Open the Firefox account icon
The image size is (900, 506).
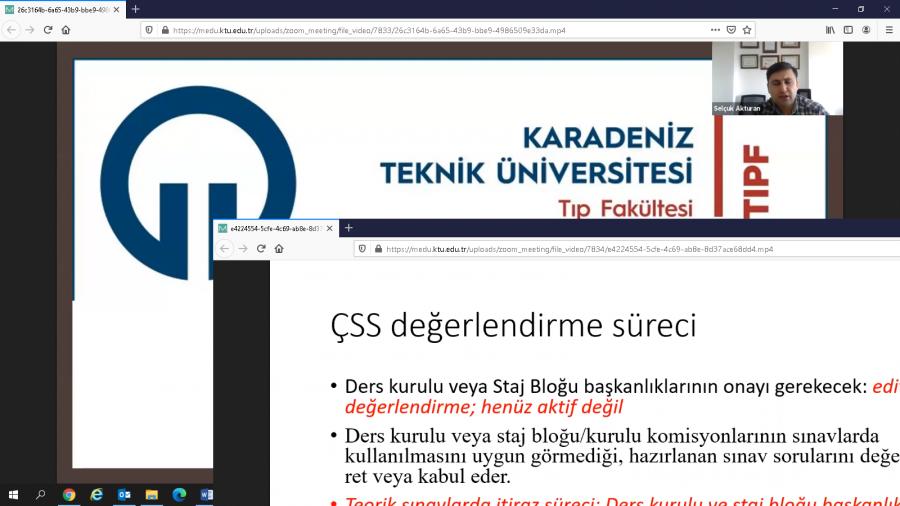pos(866,30)
